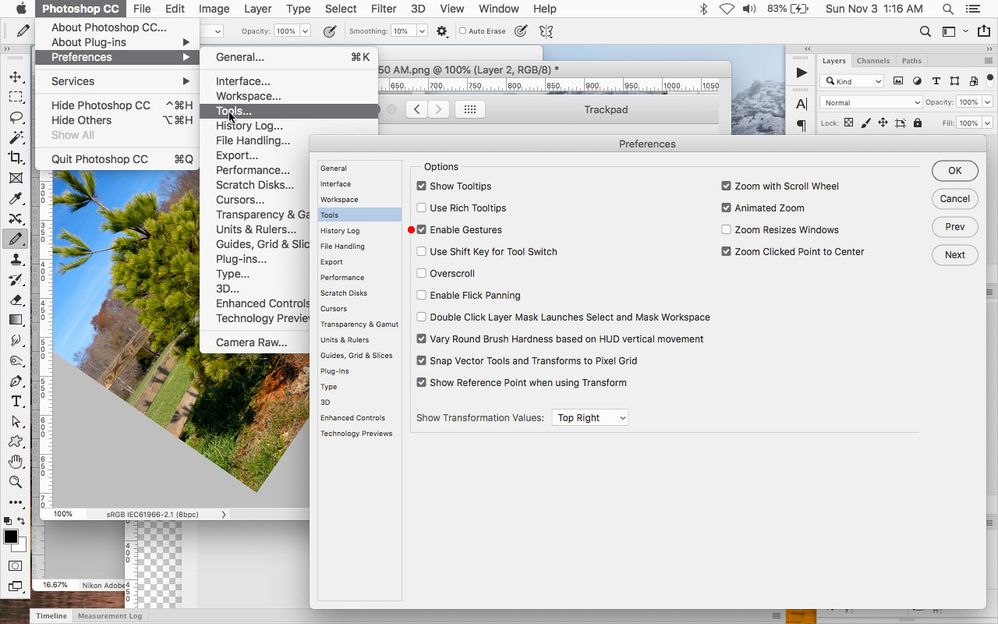This screenshot has height=624, width=998.
Task: Toggle Auto Erase in options bar
Action: (463, 31)
